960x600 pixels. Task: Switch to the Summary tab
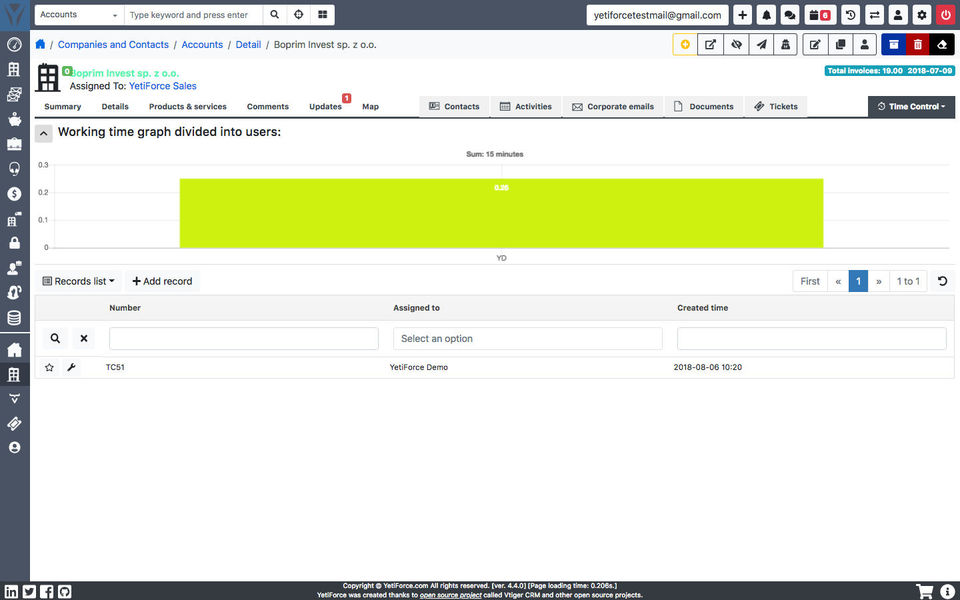point(62,107)
